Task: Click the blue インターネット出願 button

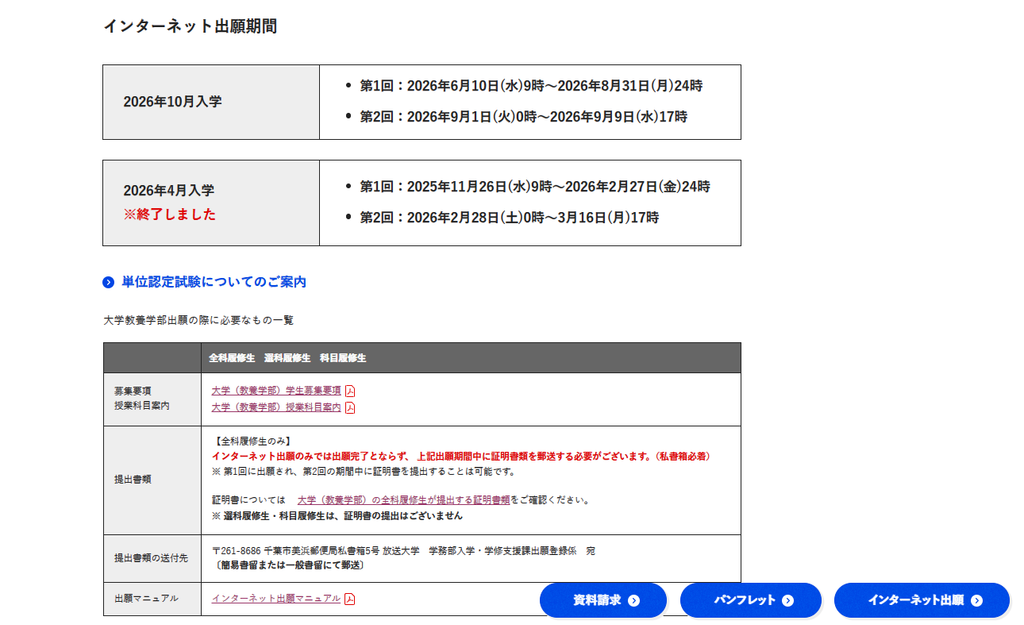Action: tap(921, 600)
